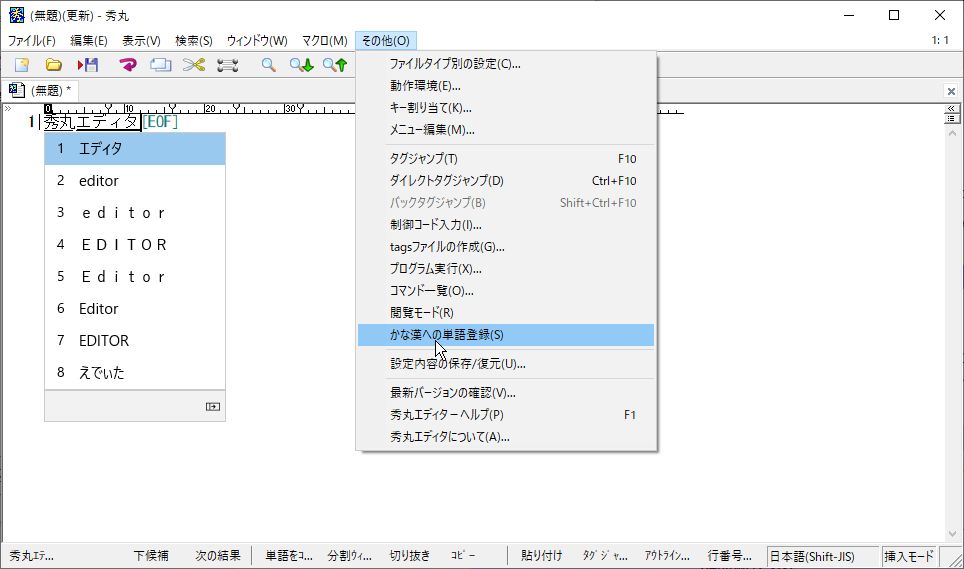
Task: Choose ダイレクトタグジャンプ(D) menu item
Action: click(x=506, y=181)
